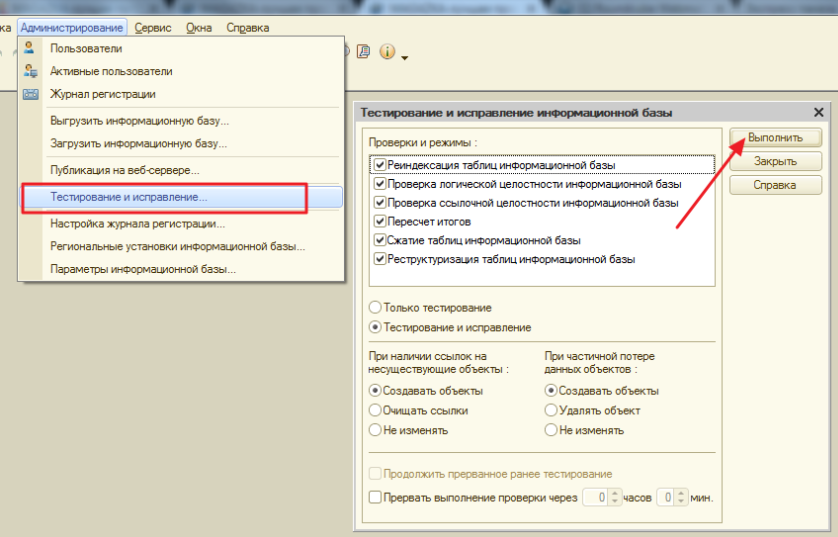Select the Очищать ссылки radio button
This screenshot has width=838, height=537.
click(375, 410)
